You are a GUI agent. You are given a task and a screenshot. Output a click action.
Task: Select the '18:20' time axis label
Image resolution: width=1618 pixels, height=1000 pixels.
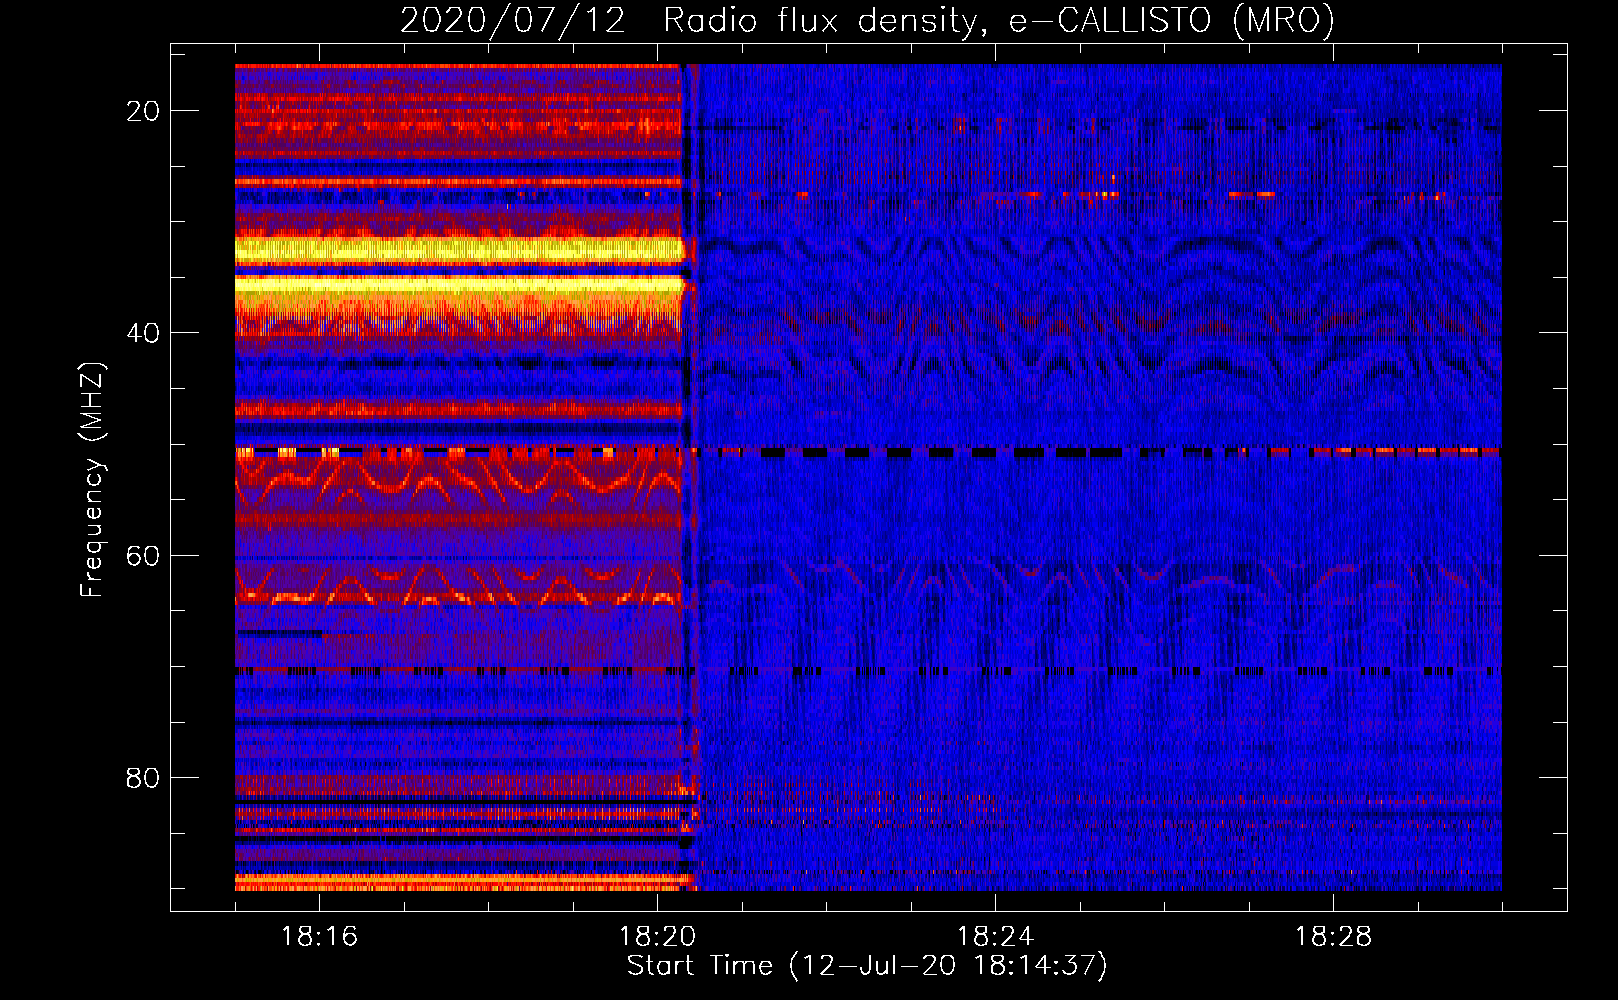coord(657,937)
